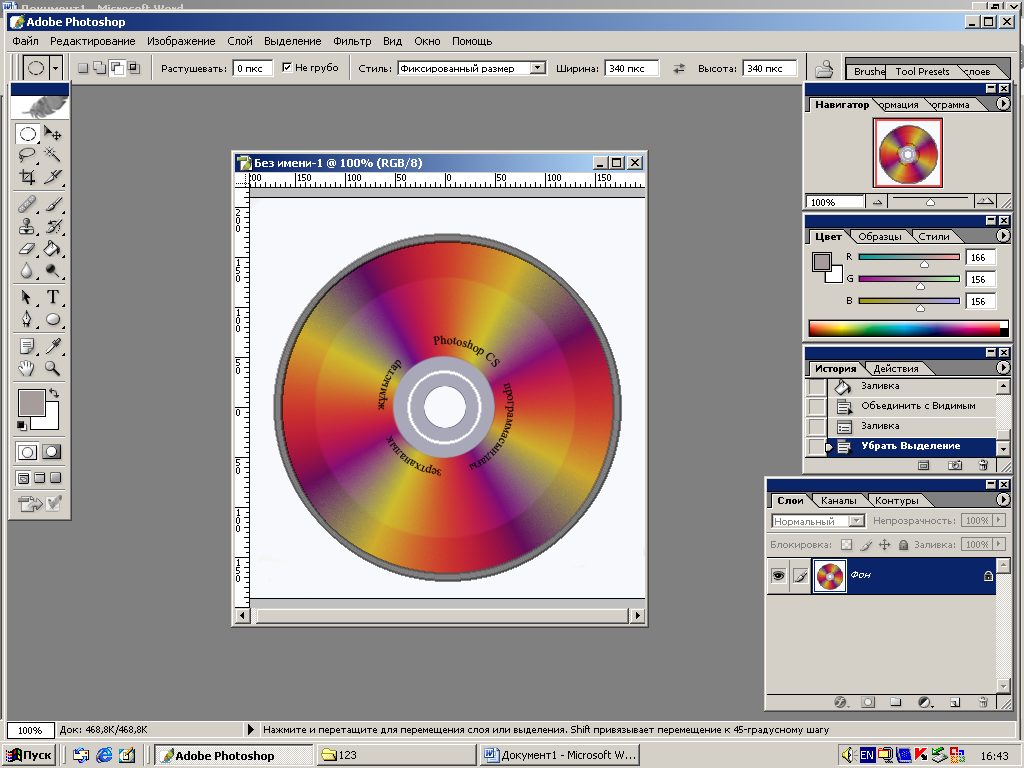This screenshot has height=768, width=1024.
Task: Select the Type tool
Action: (x=52, y=297)
